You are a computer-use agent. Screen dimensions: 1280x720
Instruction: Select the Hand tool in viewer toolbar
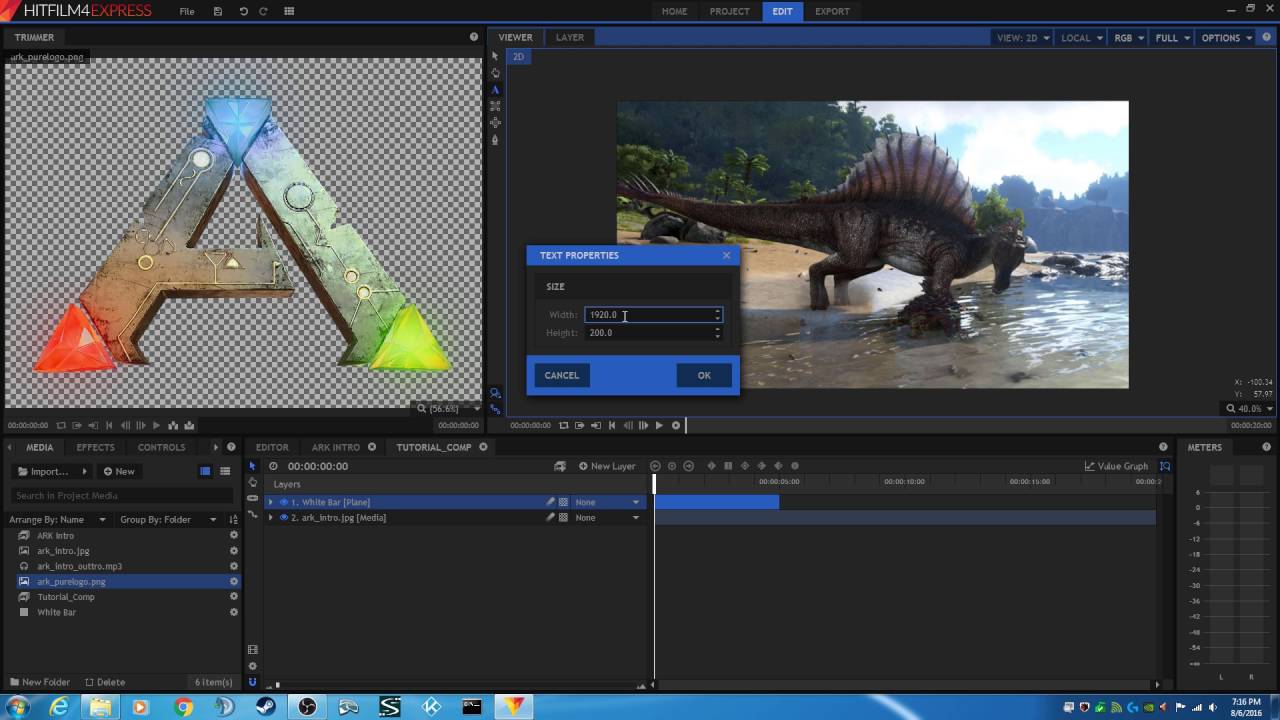coord(495,73)
